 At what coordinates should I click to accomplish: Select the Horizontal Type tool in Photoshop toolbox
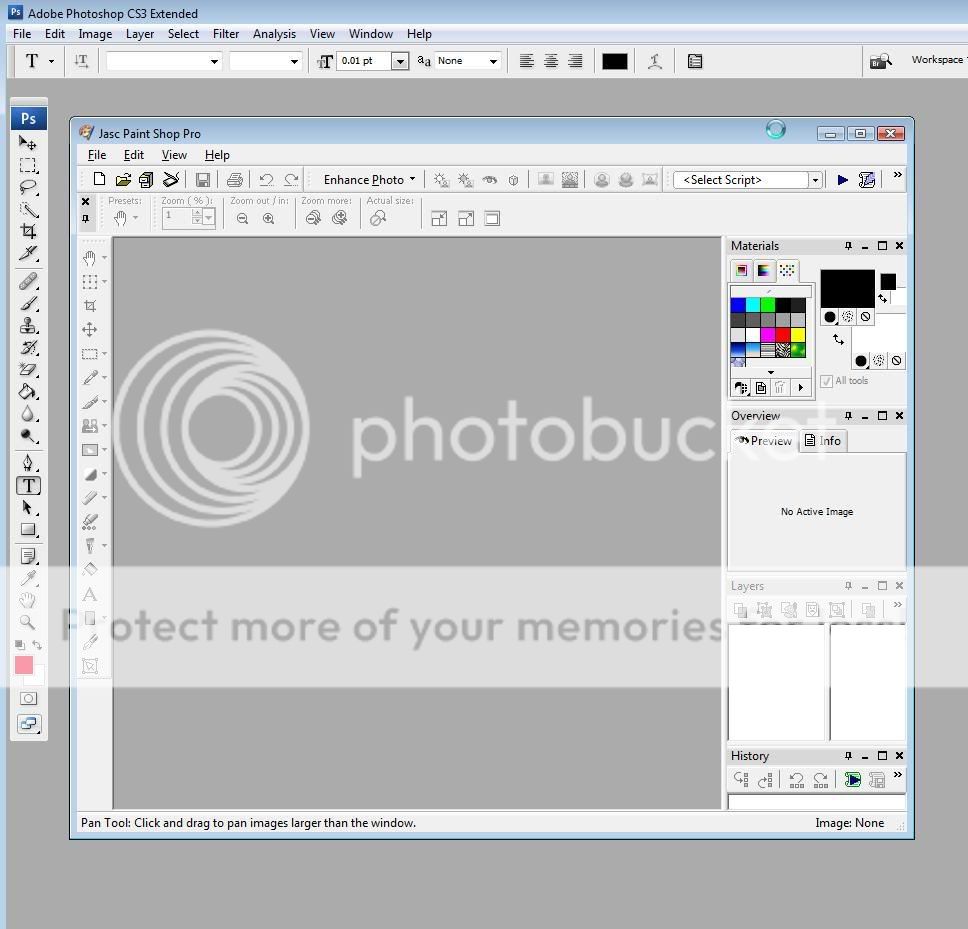point(28,486)
